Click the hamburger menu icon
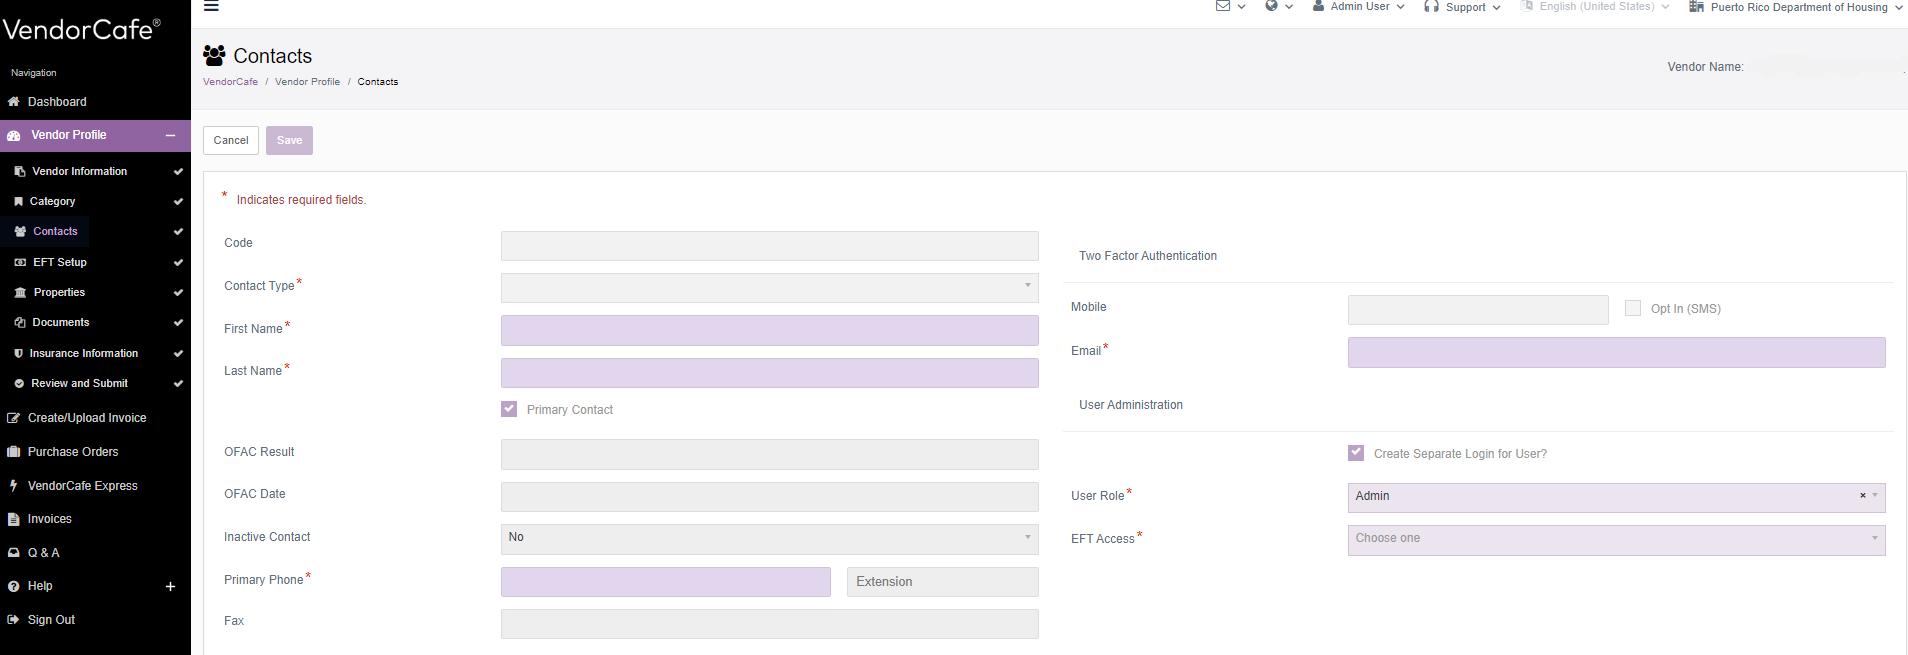1908x655 pixels. (x=211, y=6)
